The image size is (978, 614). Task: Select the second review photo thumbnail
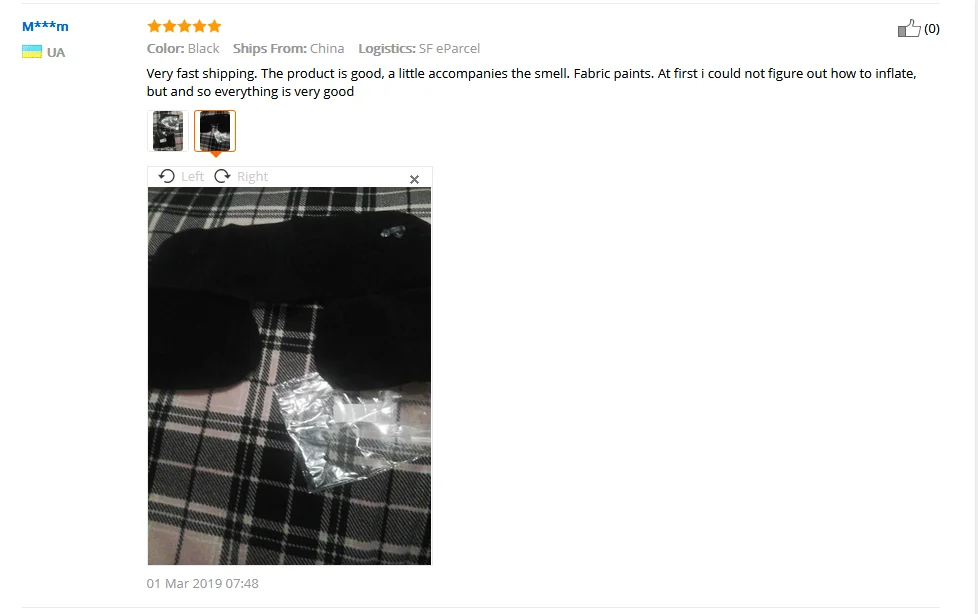click(x=215, y=131)
